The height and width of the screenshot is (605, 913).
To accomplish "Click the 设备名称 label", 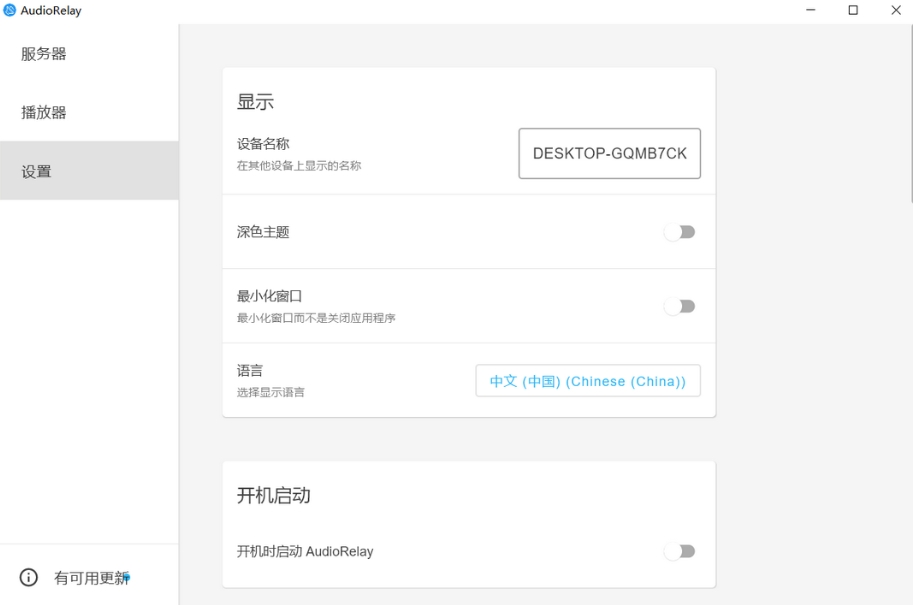I will [x=263, y=144].
